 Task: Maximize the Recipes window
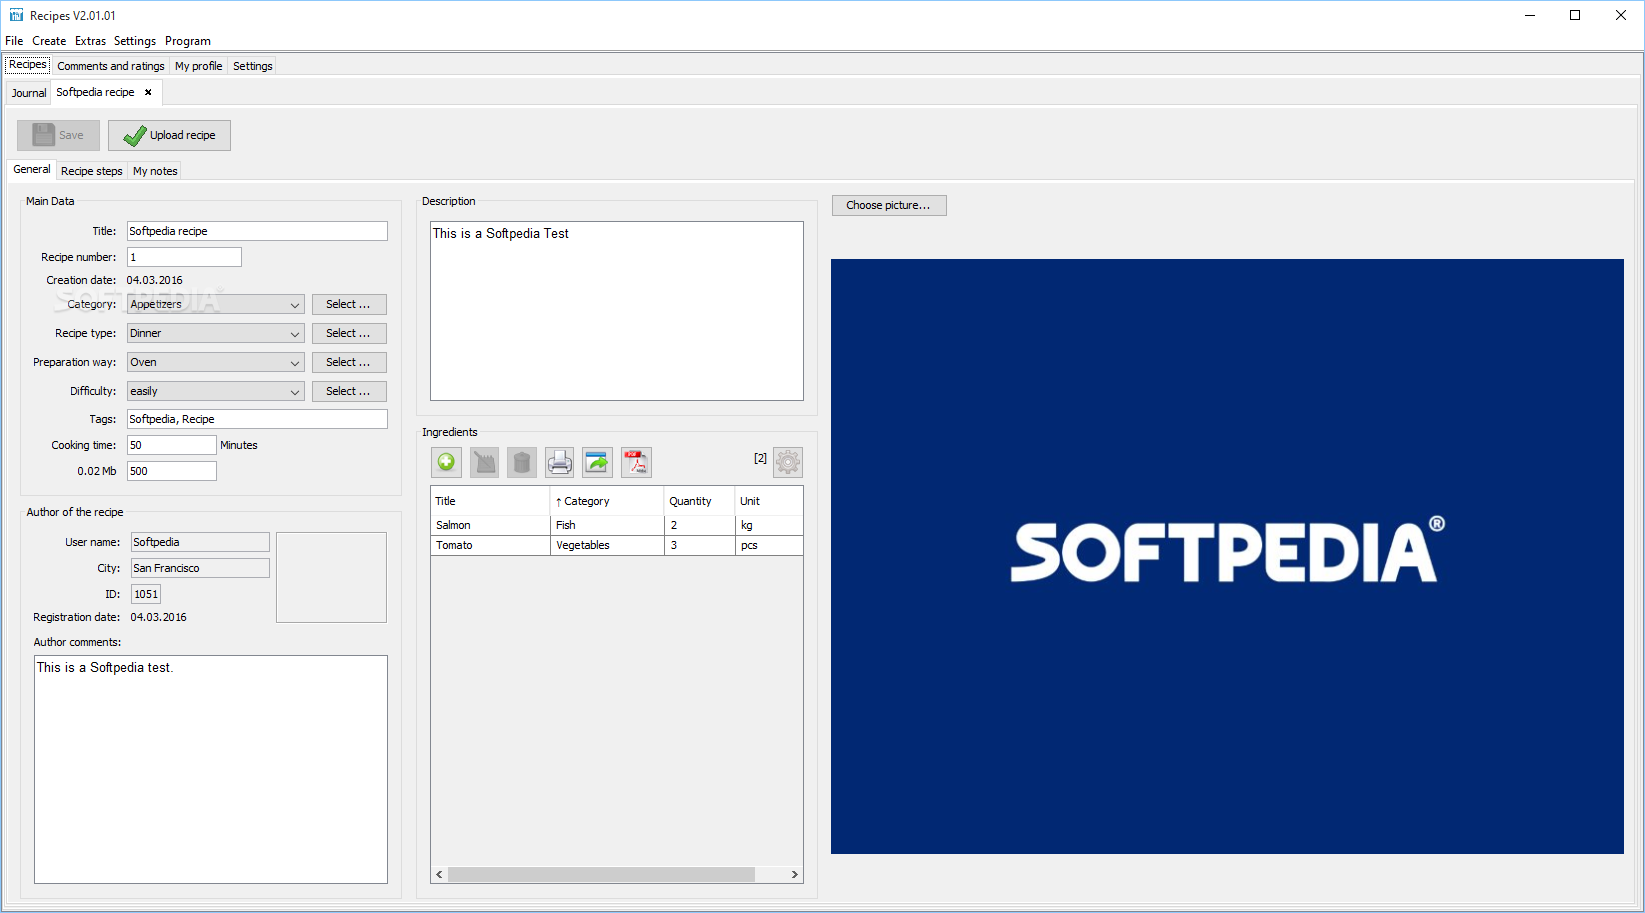(1575, 15)
